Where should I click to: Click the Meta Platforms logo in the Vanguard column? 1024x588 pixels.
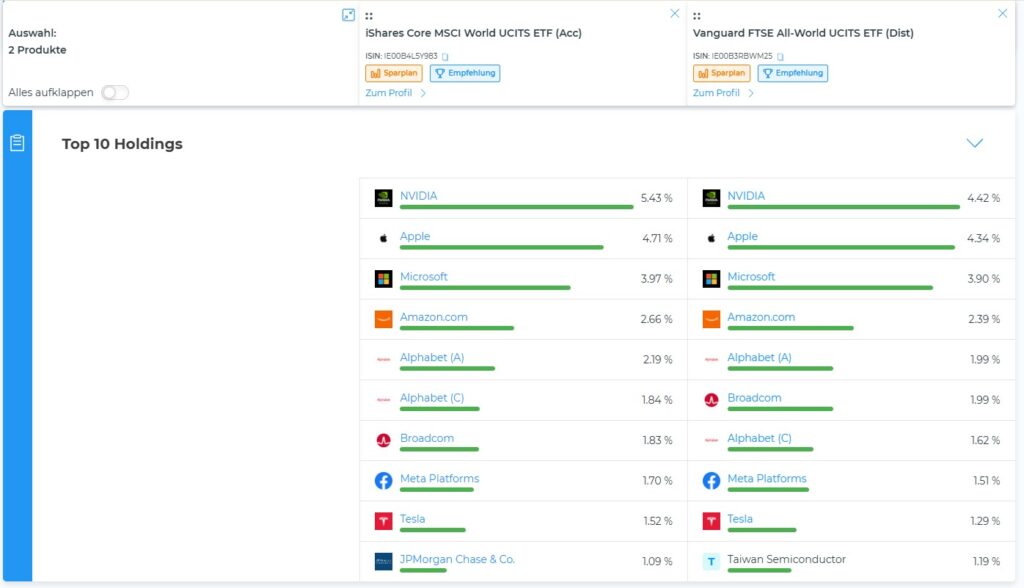(711, 481)
